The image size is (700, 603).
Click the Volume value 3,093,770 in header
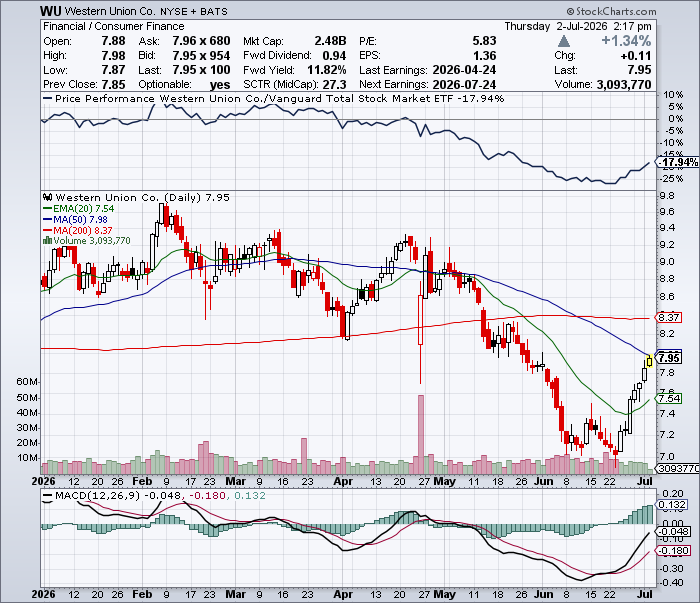[x=624, y=84]
